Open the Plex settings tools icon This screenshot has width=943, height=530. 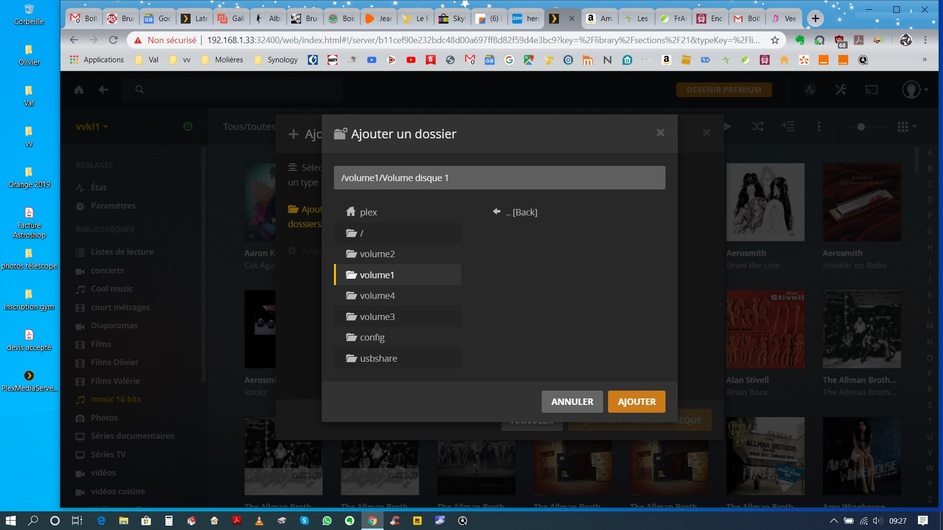coord(841,90)
